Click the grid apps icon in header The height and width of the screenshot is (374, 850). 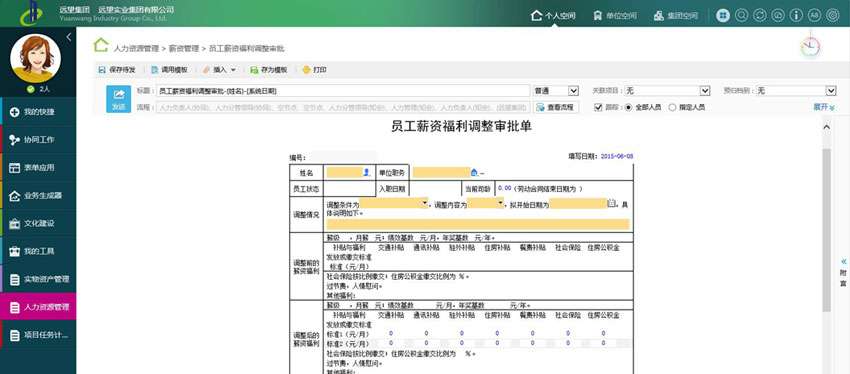point(723,15)
